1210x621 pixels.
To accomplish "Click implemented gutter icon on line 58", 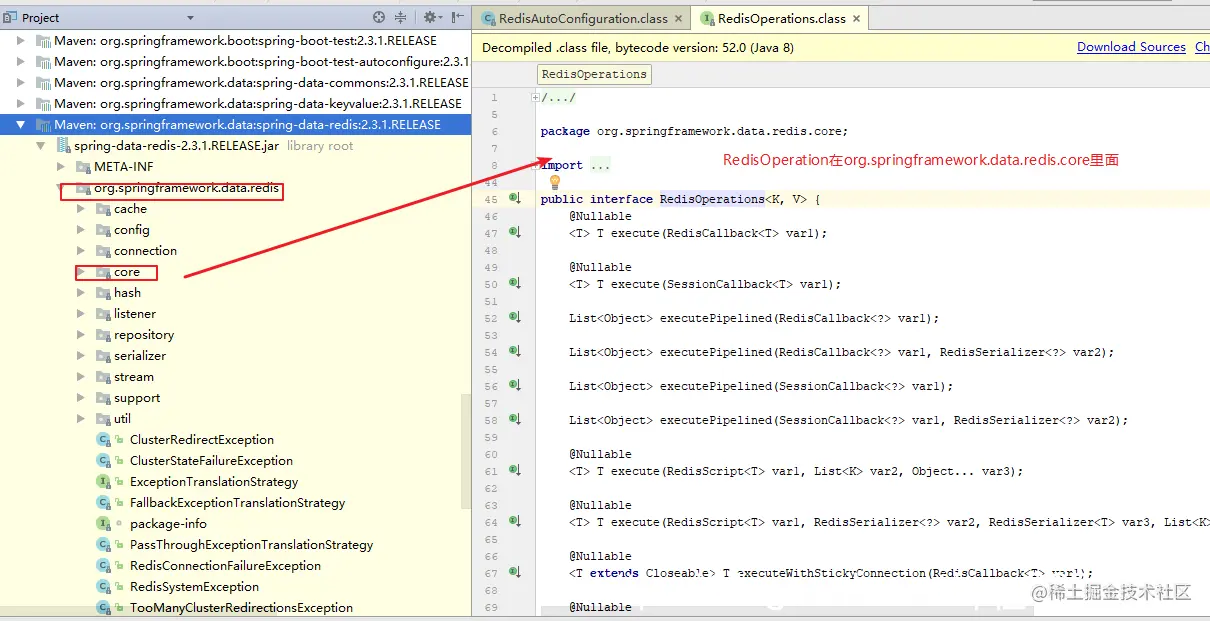I will click(x=515, y=419).
